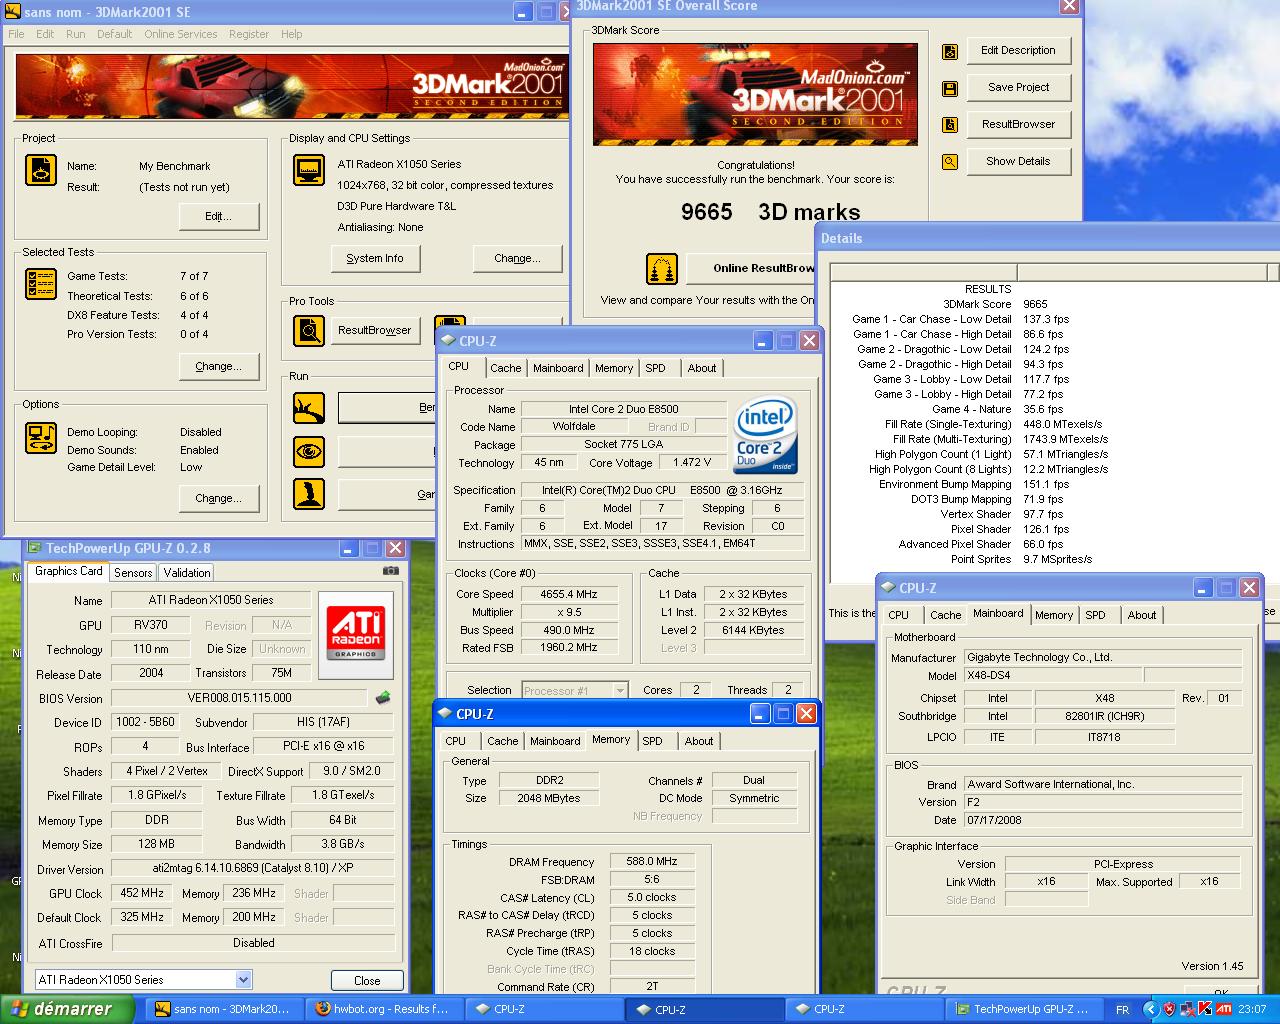The image size is (1280, 1024).
Task: Switch to Cache tab in CPU-Z CPU window
Action: tap(506, 368)
